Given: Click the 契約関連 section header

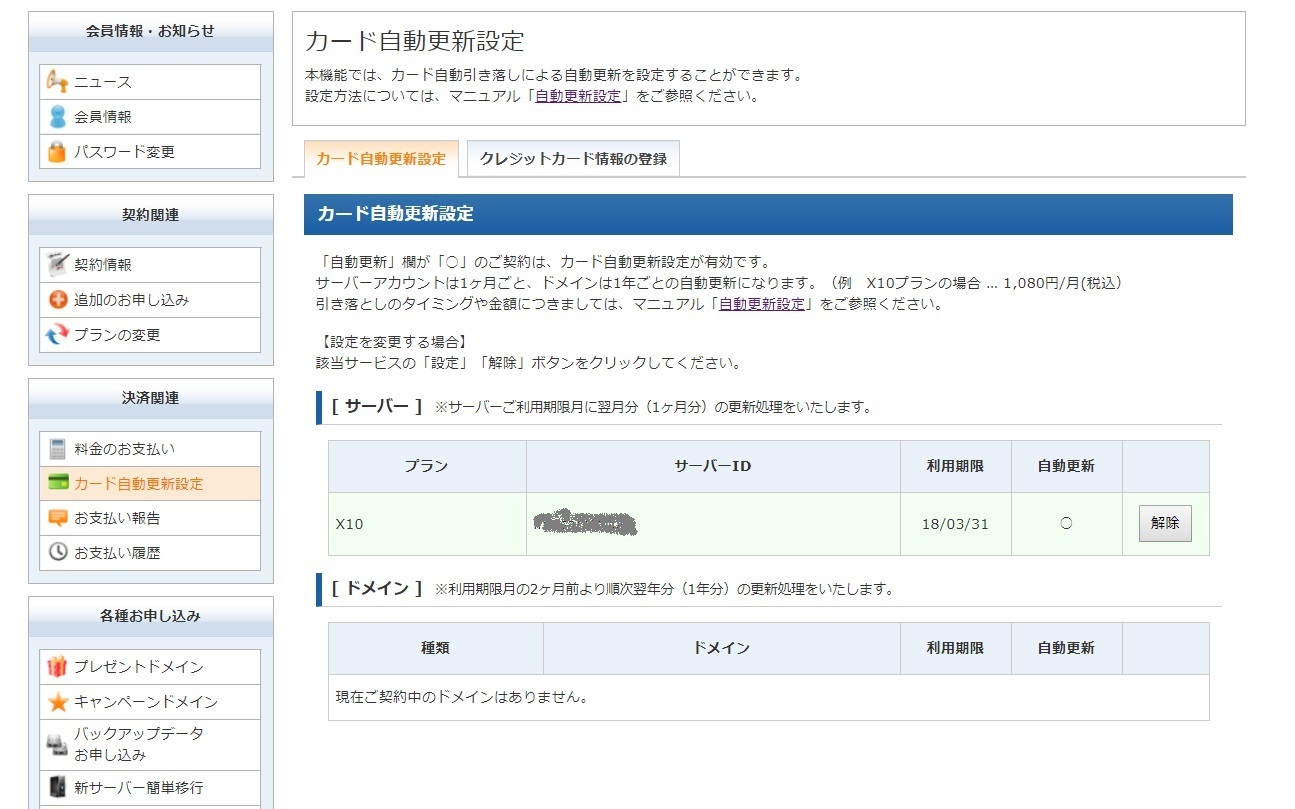Looking at the screenshot, I should (151, 215).
